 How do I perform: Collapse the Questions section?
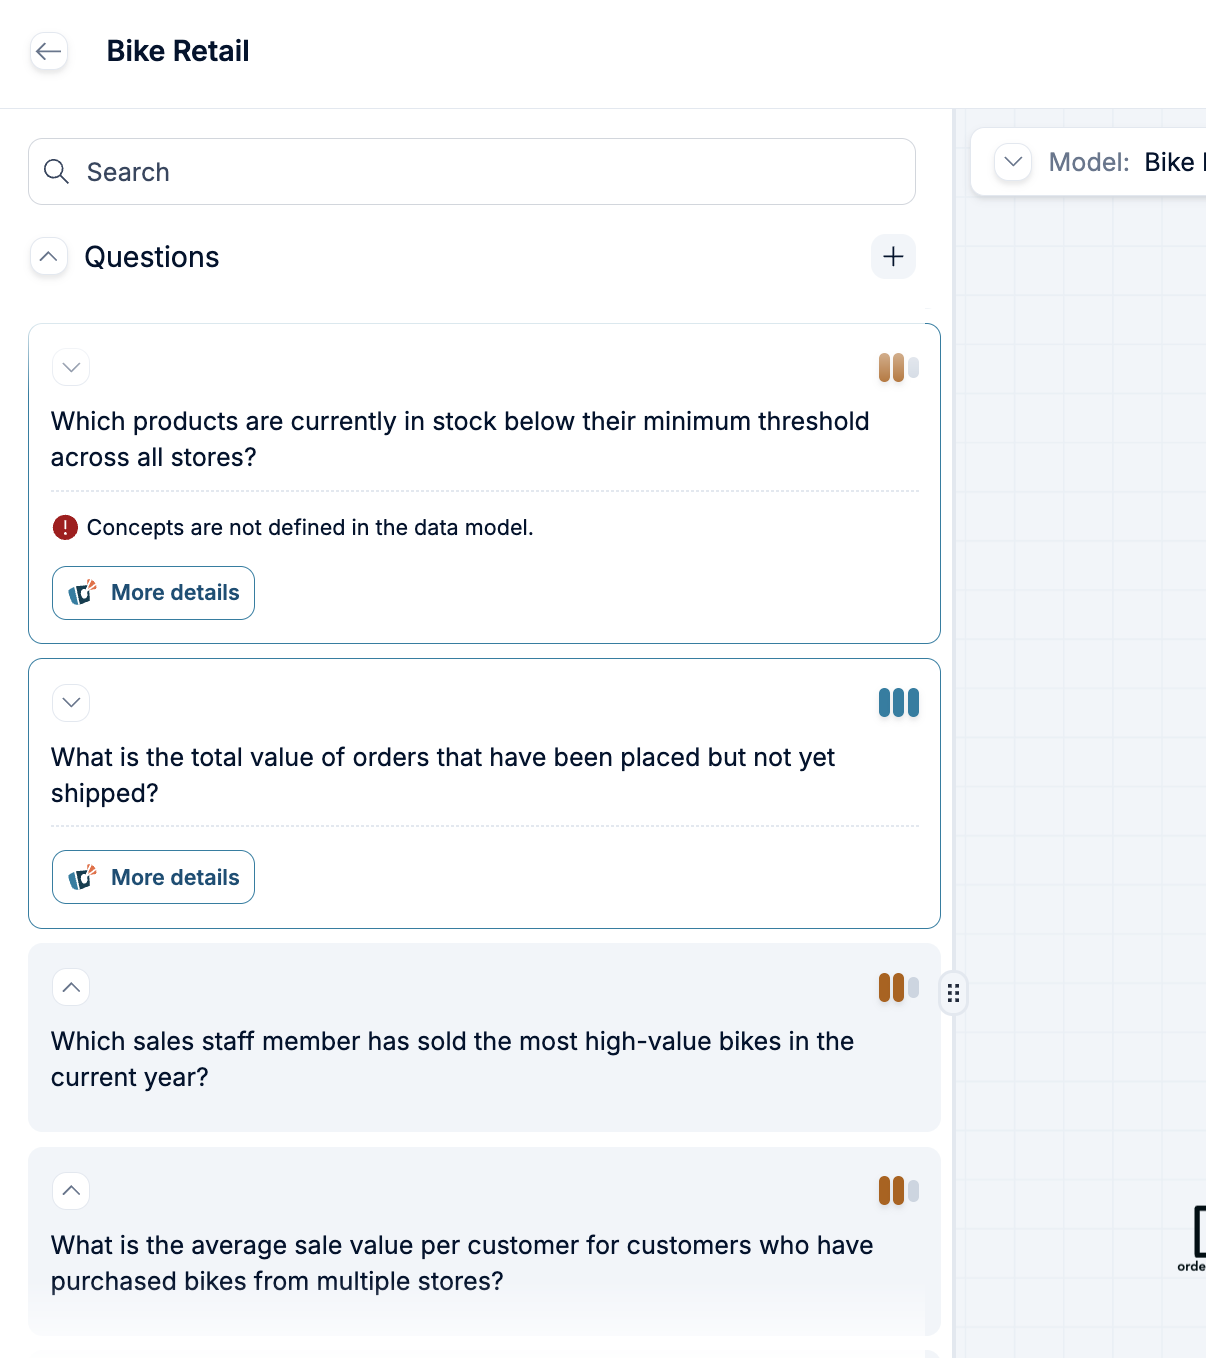pyautogui.click(x=49, y=257)
